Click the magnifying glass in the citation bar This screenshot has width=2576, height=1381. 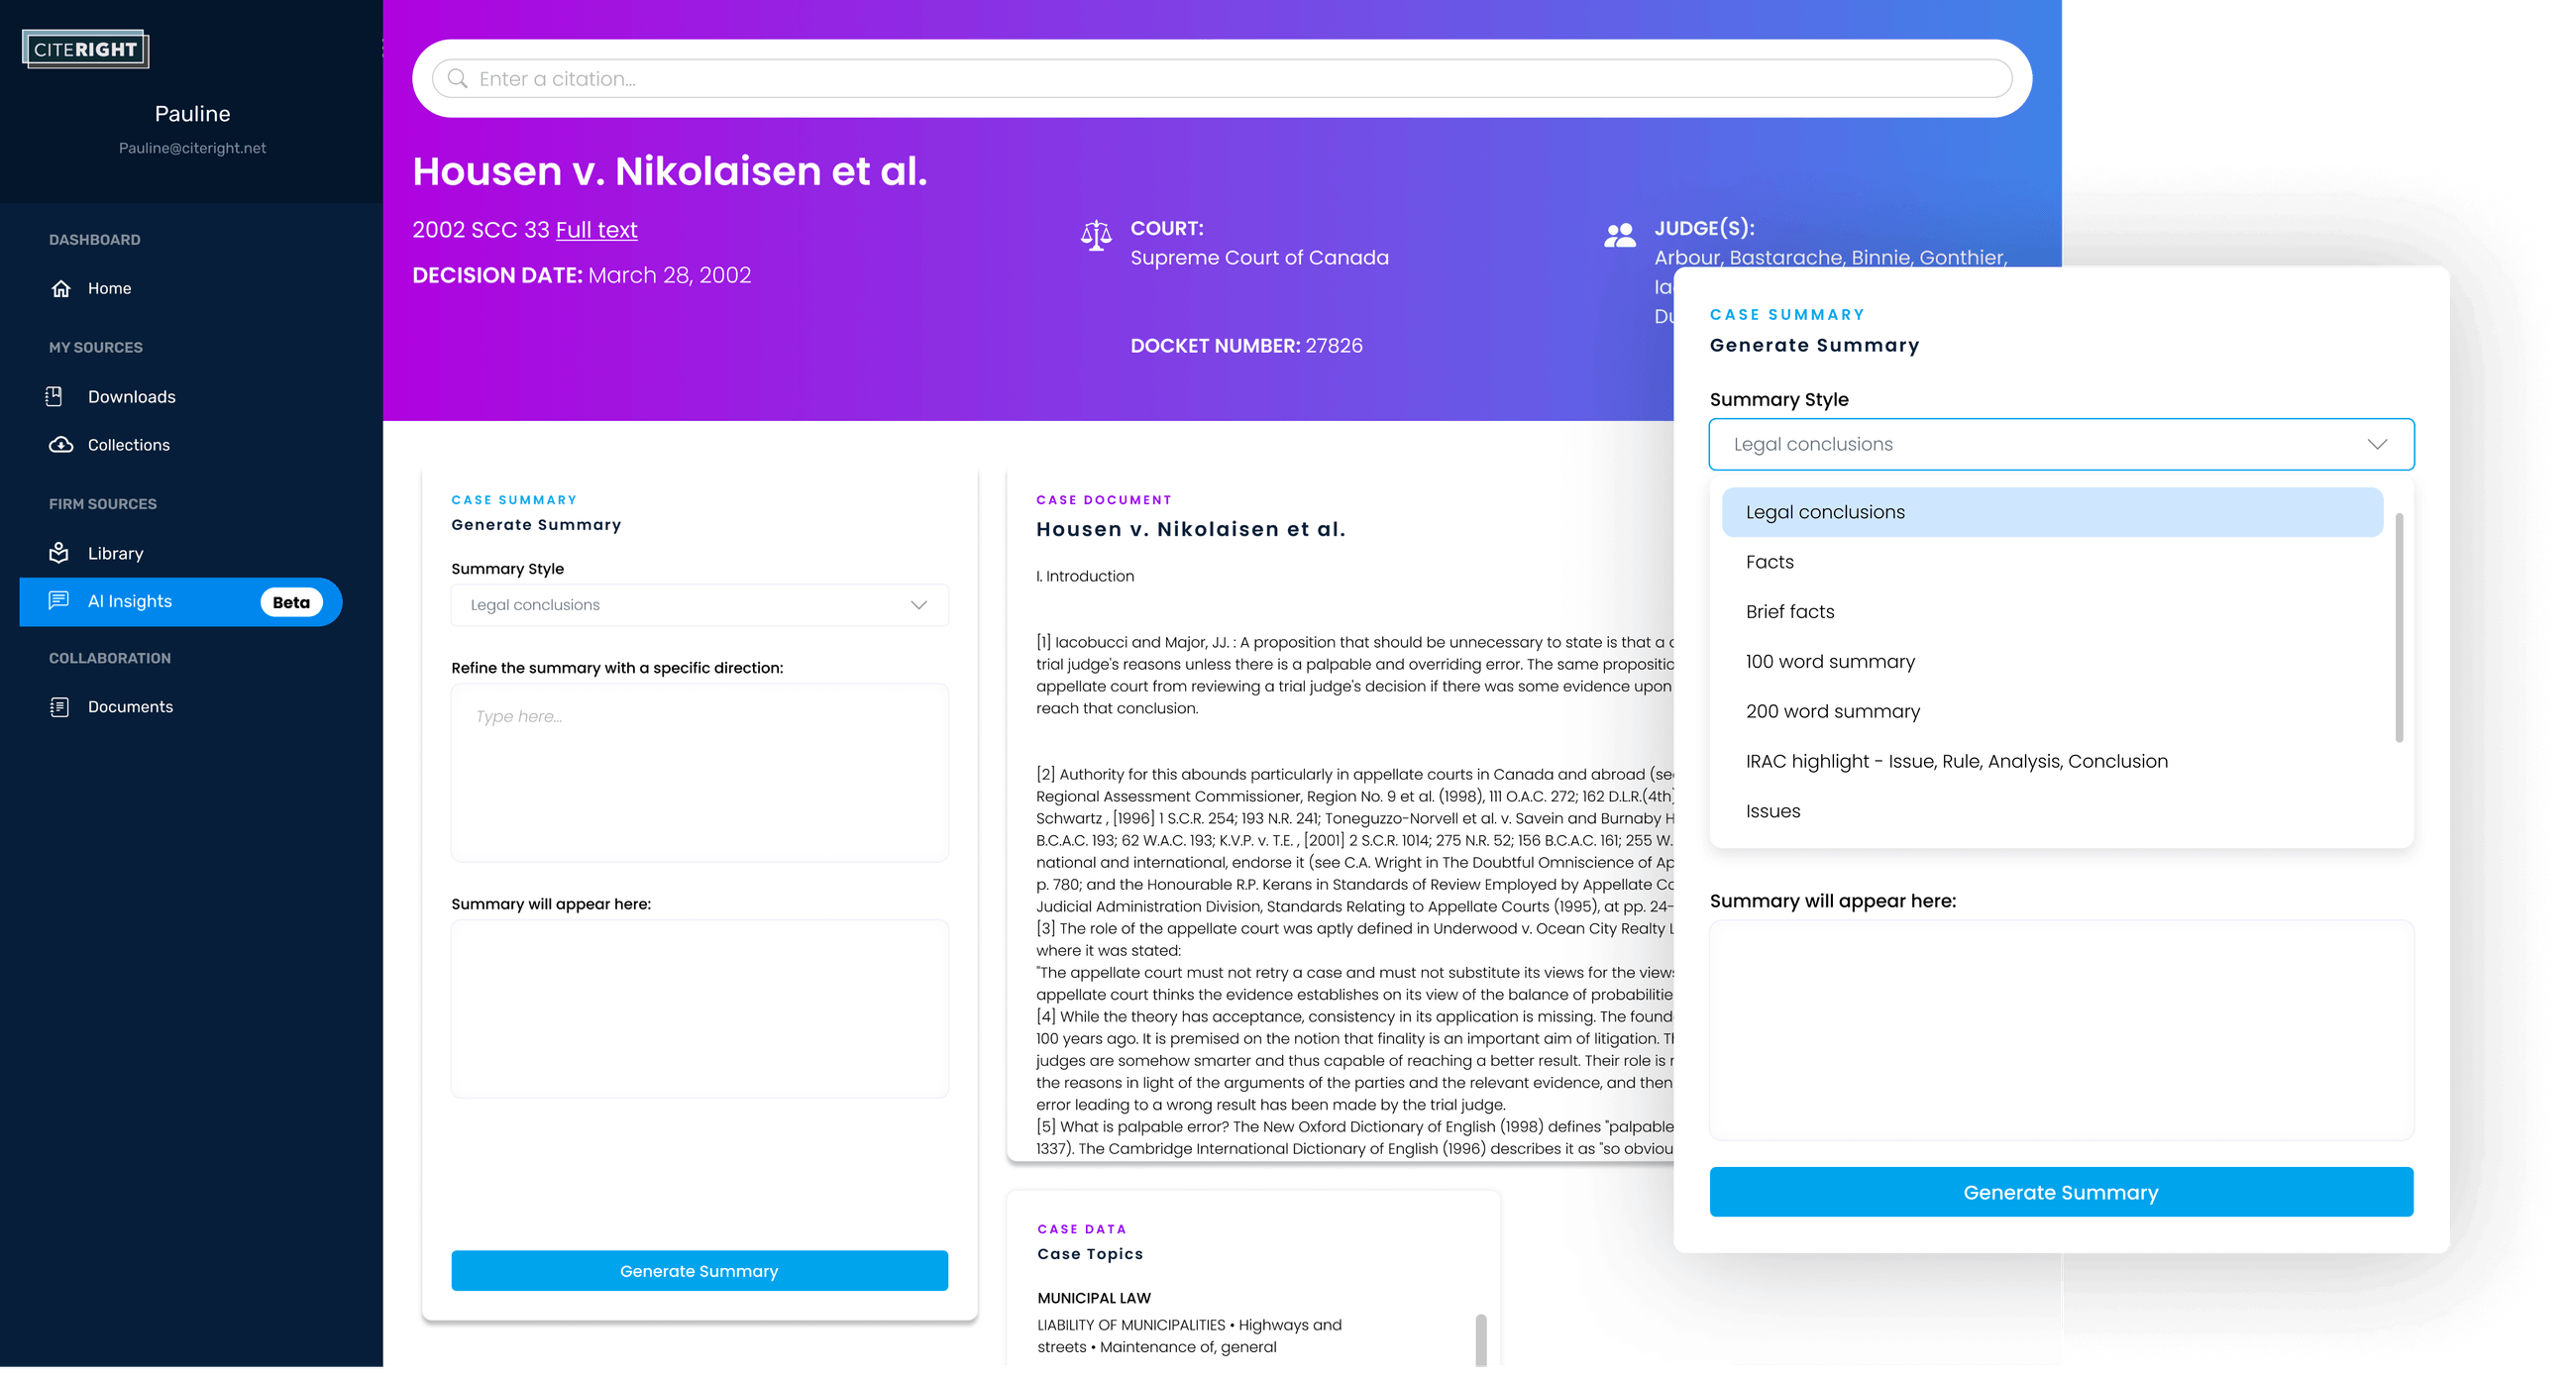point(458,78)
